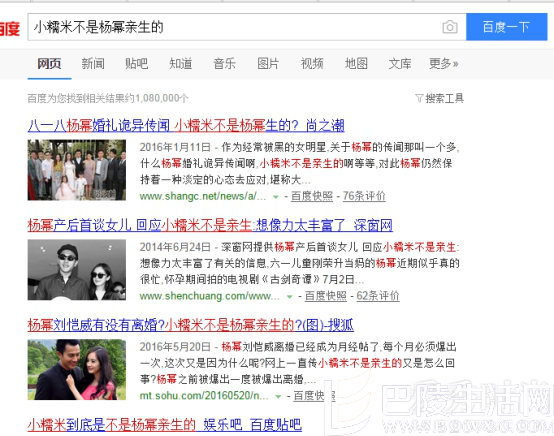Visit mt.sohu.com result URL

click(204, 396)
